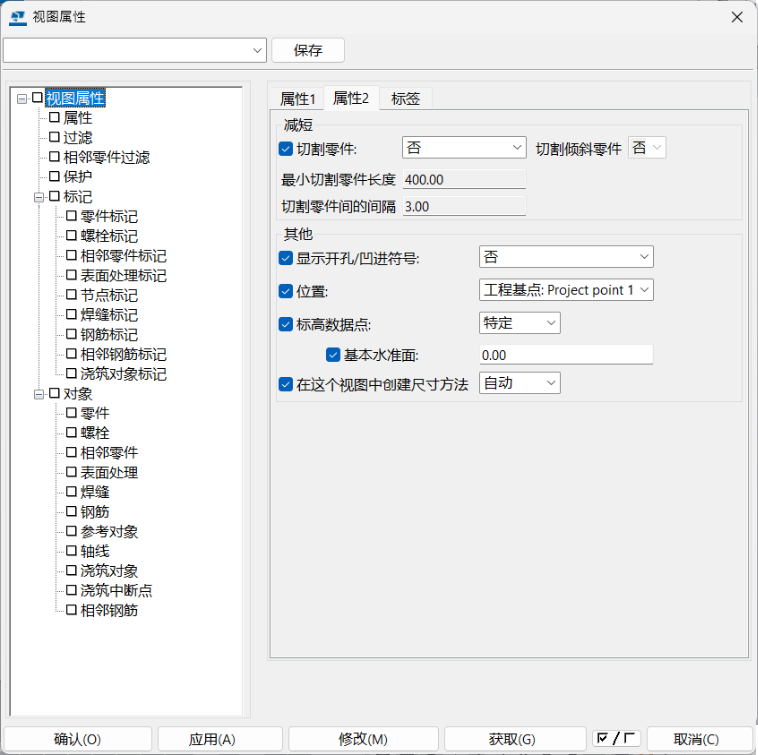Select 焊缝标记 in the tree

click(x=109, y=315)
